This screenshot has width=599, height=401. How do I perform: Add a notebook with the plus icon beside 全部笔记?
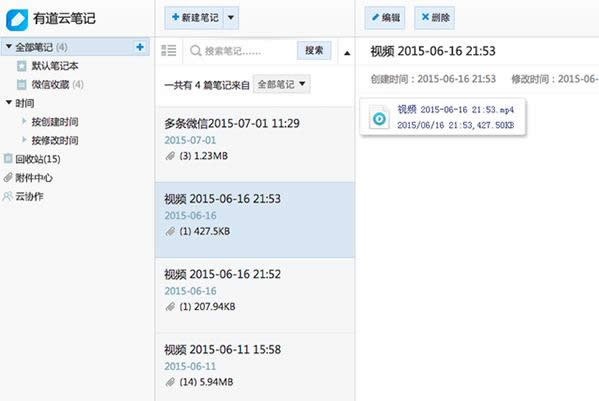[x=140, y=47]
